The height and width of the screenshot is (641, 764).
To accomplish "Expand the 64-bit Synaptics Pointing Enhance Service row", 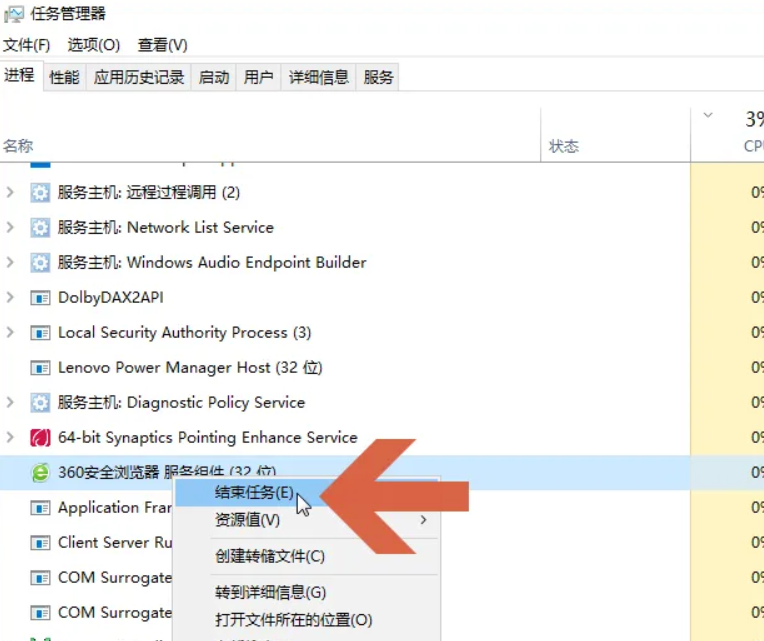I will 10,437.
